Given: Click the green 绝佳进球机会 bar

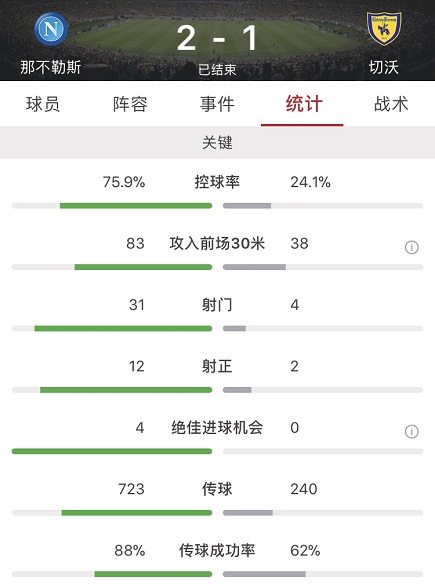Looking at the screenshot, I should [112, 451].
